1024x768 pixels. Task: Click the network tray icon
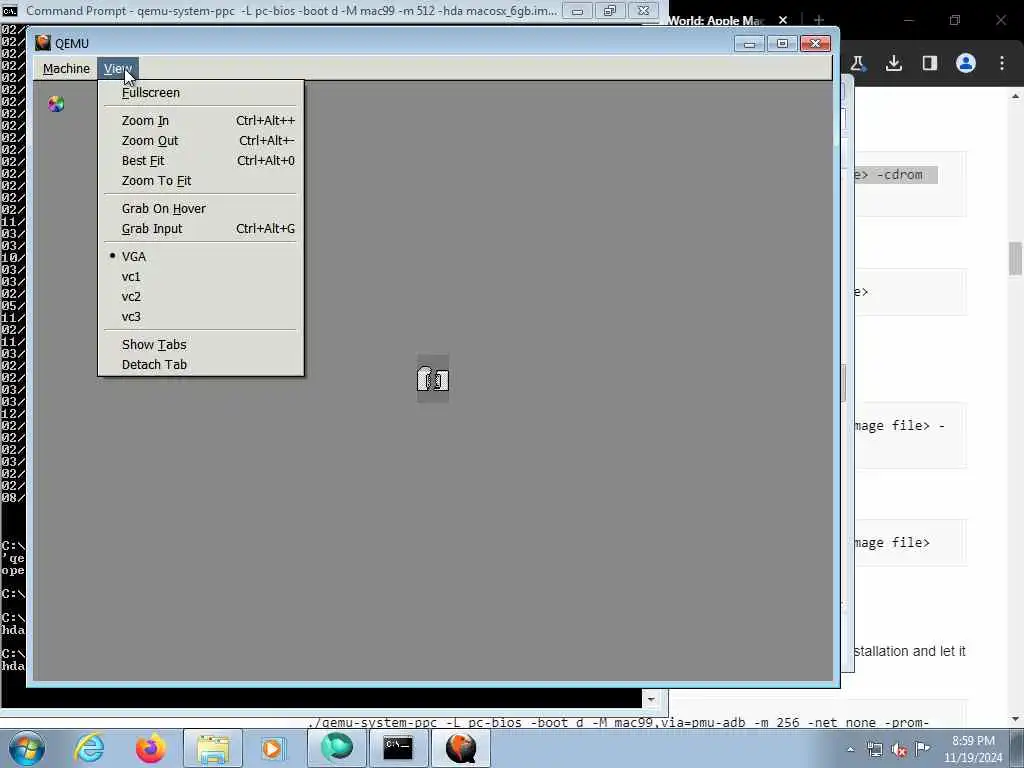coord(874,750)
